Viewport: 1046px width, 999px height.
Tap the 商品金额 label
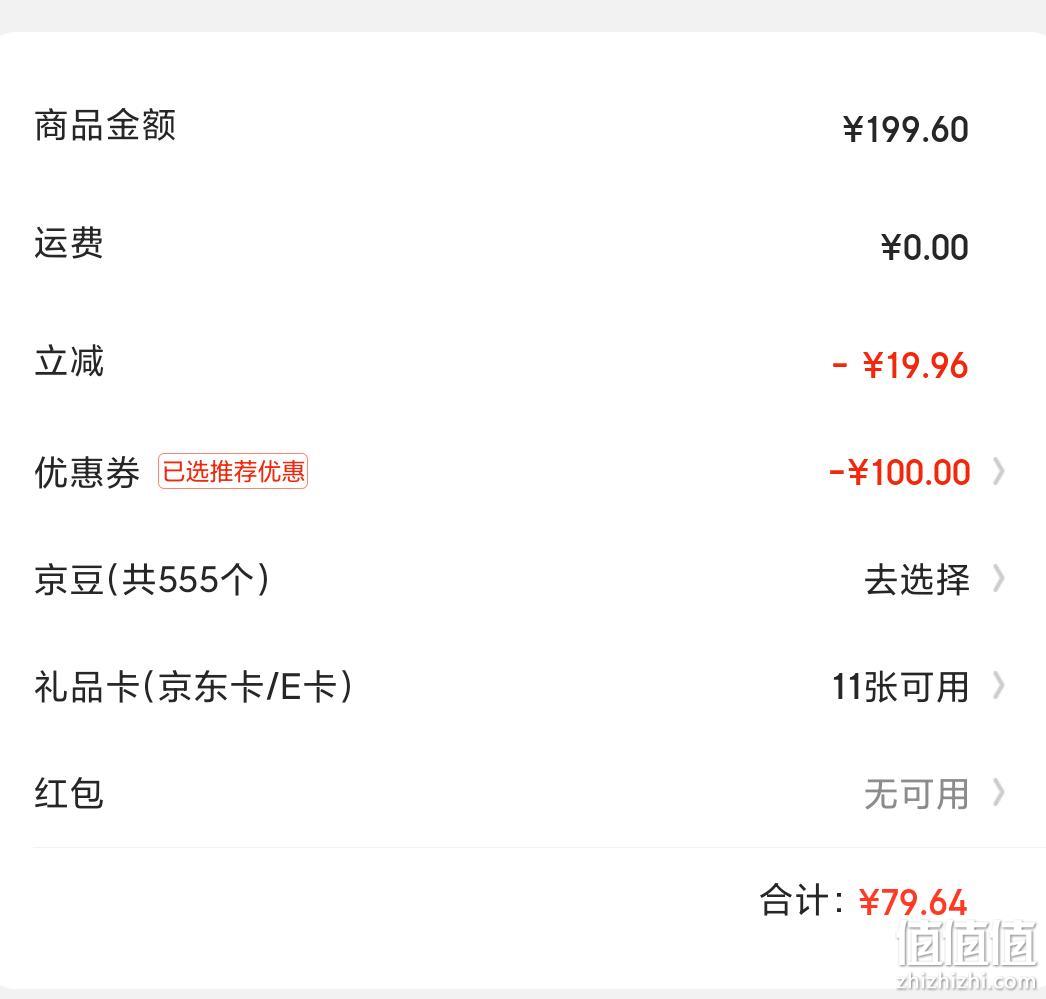[105, 125]
